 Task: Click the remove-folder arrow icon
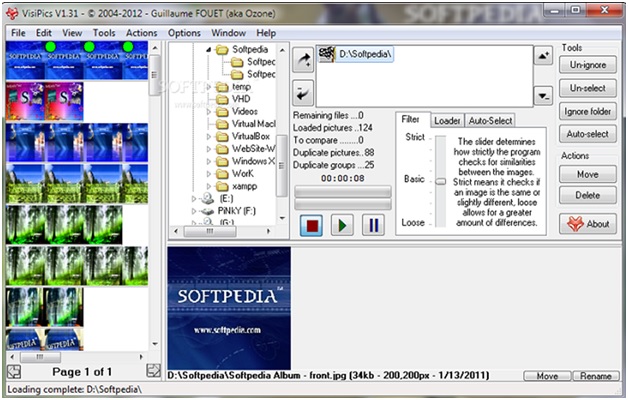point(303,93)
